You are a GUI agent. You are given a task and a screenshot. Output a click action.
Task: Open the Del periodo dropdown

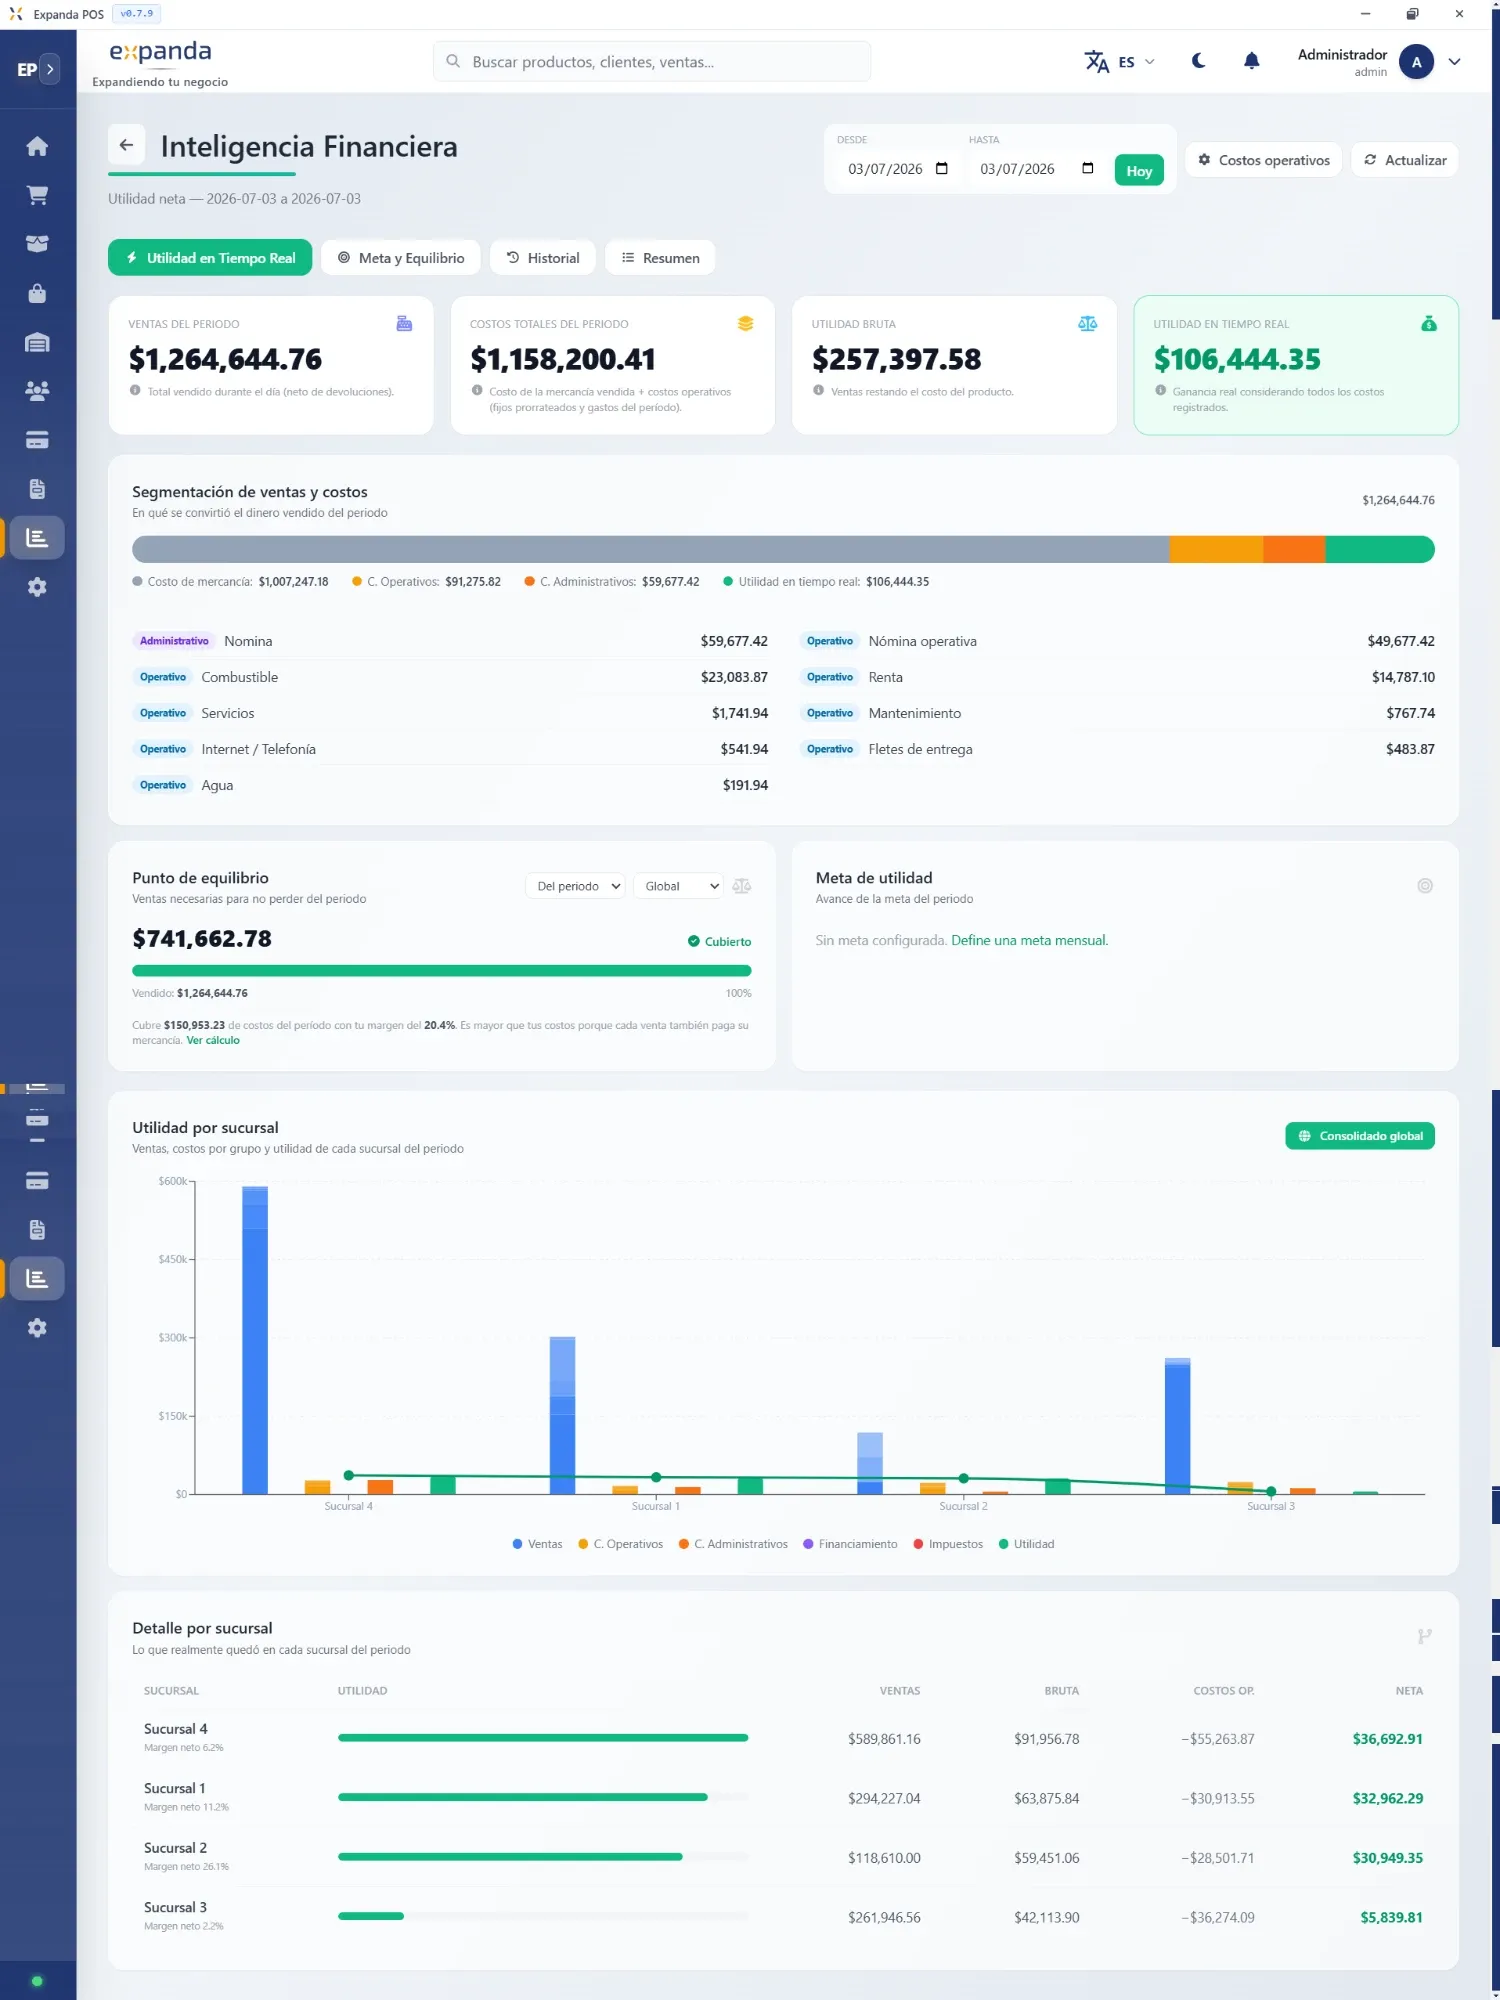576,886
